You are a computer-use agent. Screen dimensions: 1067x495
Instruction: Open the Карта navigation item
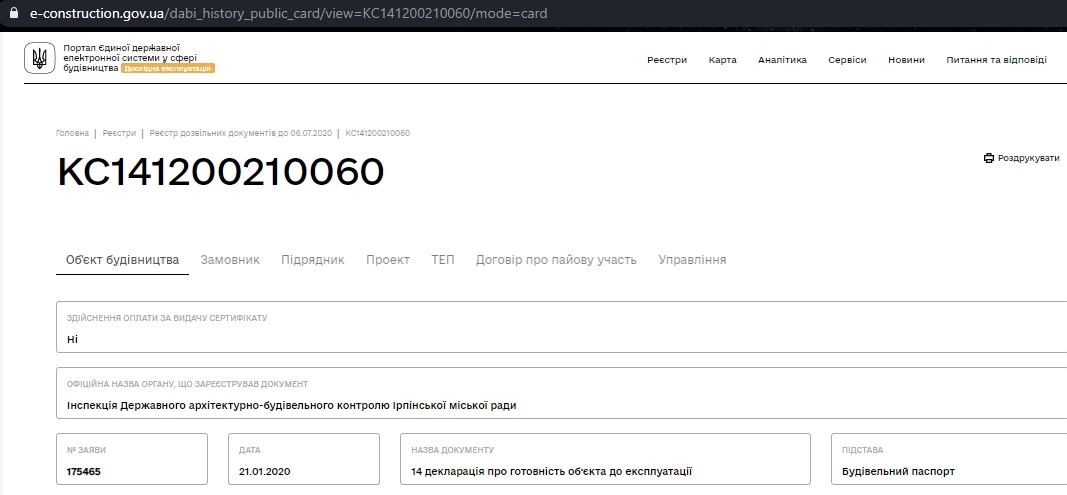pyautogui.click(x=722, y=60)
